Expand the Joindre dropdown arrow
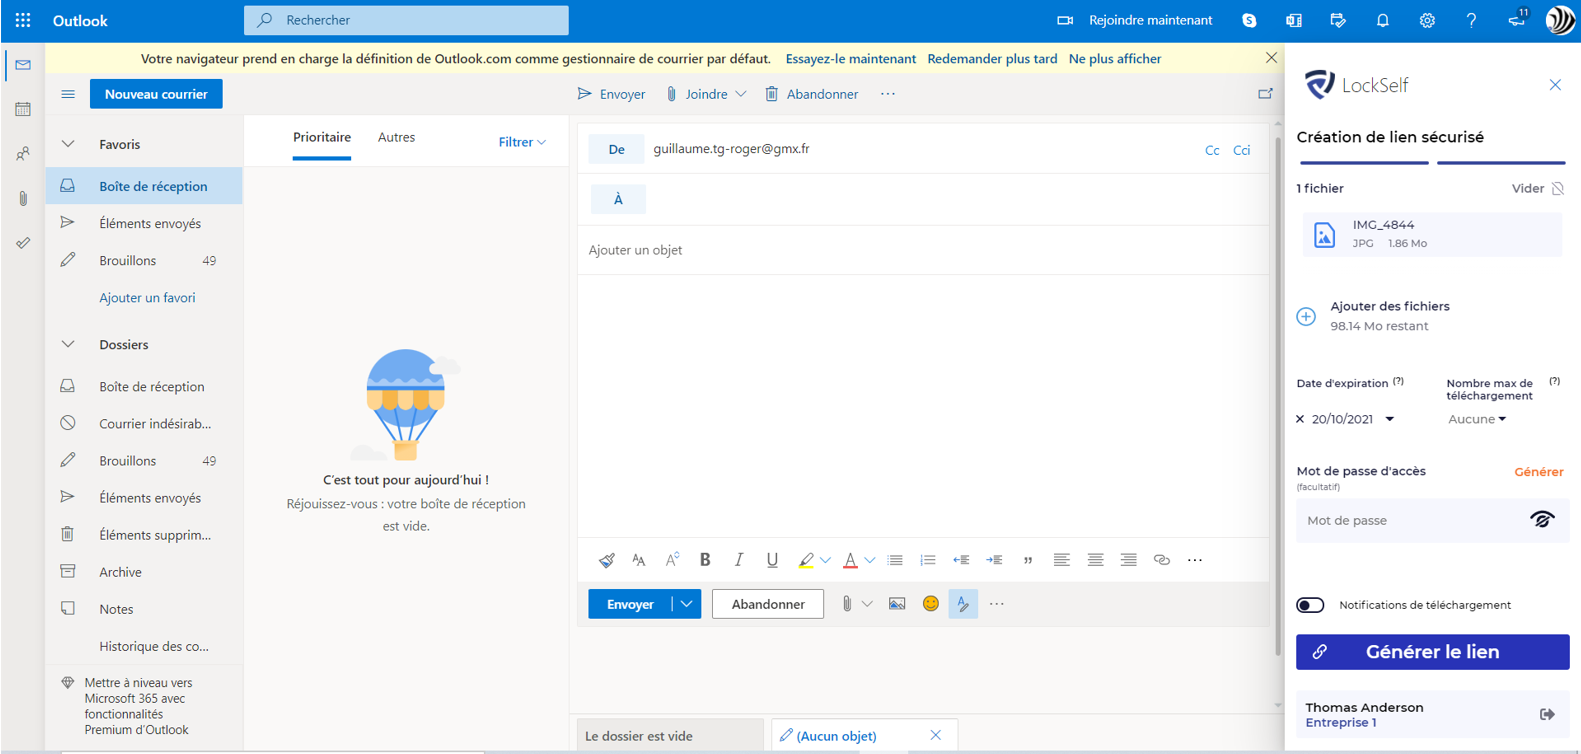 pyautogui.click(x=741, y=94)
